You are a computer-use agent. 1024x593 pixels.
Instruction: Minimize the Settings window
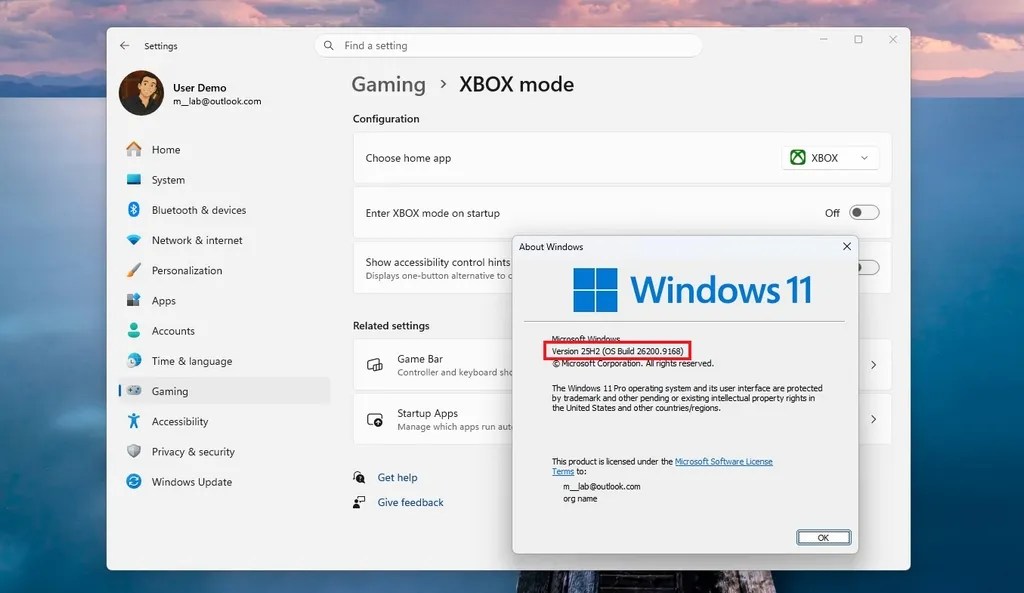pyautogui.click(x=824, y=39)
